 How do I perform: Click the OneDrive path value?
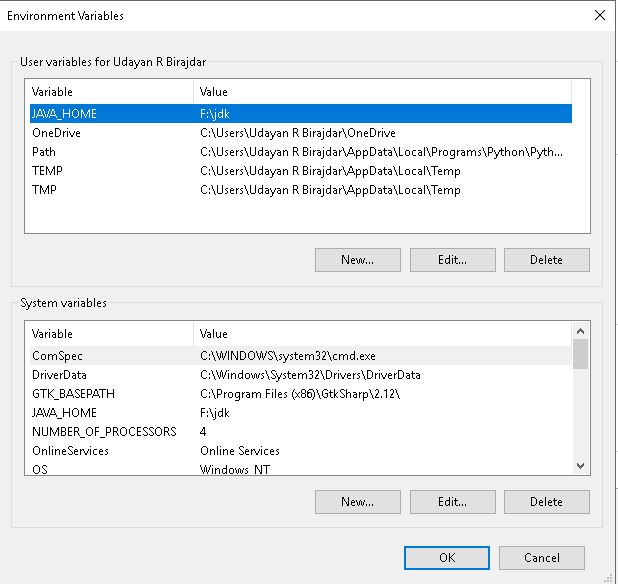[x=298, y=133]
